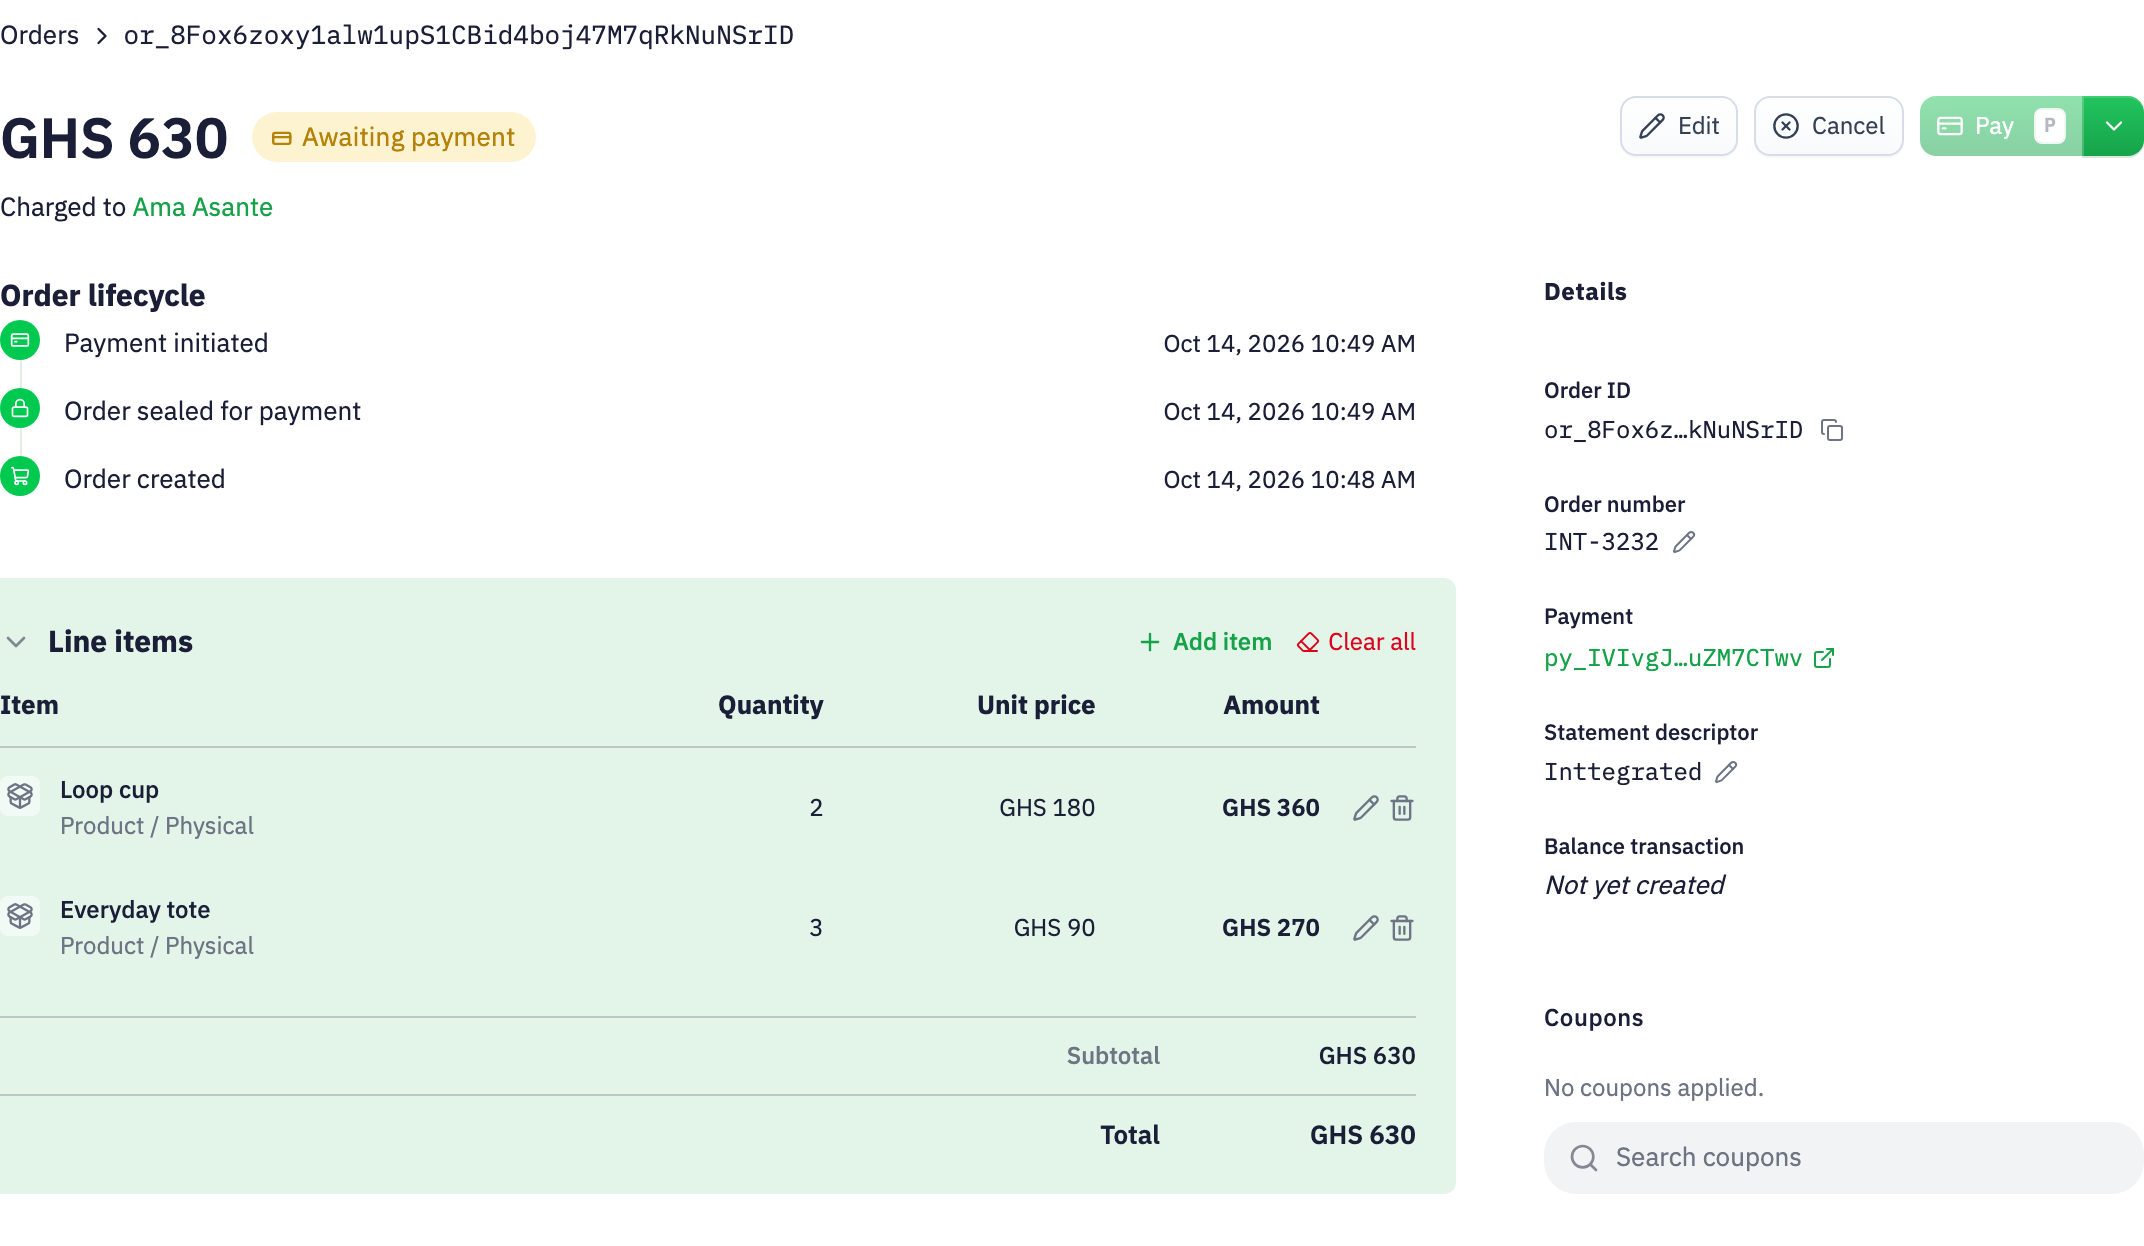Click the Unit price column header
The image size is (2144, 1246).
point(1036,705)
